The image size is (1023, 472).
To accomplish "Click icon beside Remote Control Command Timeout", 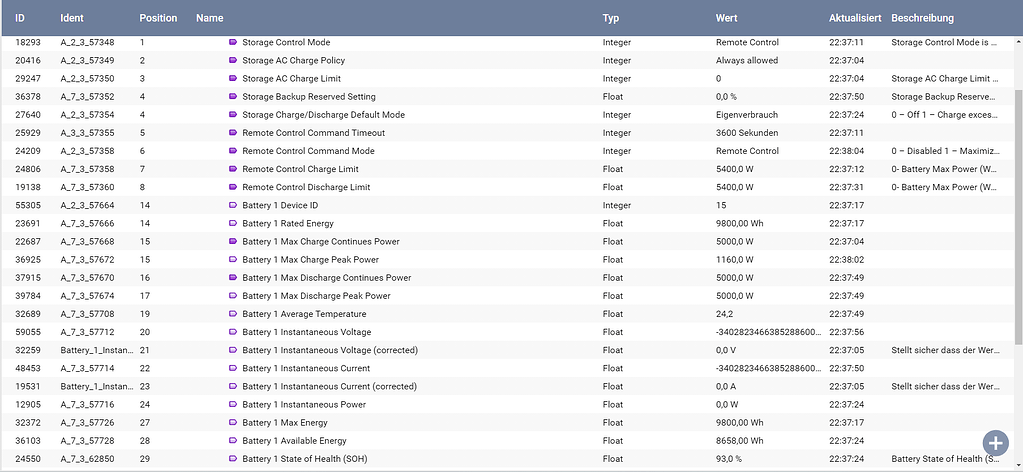I will pos(233,133).
